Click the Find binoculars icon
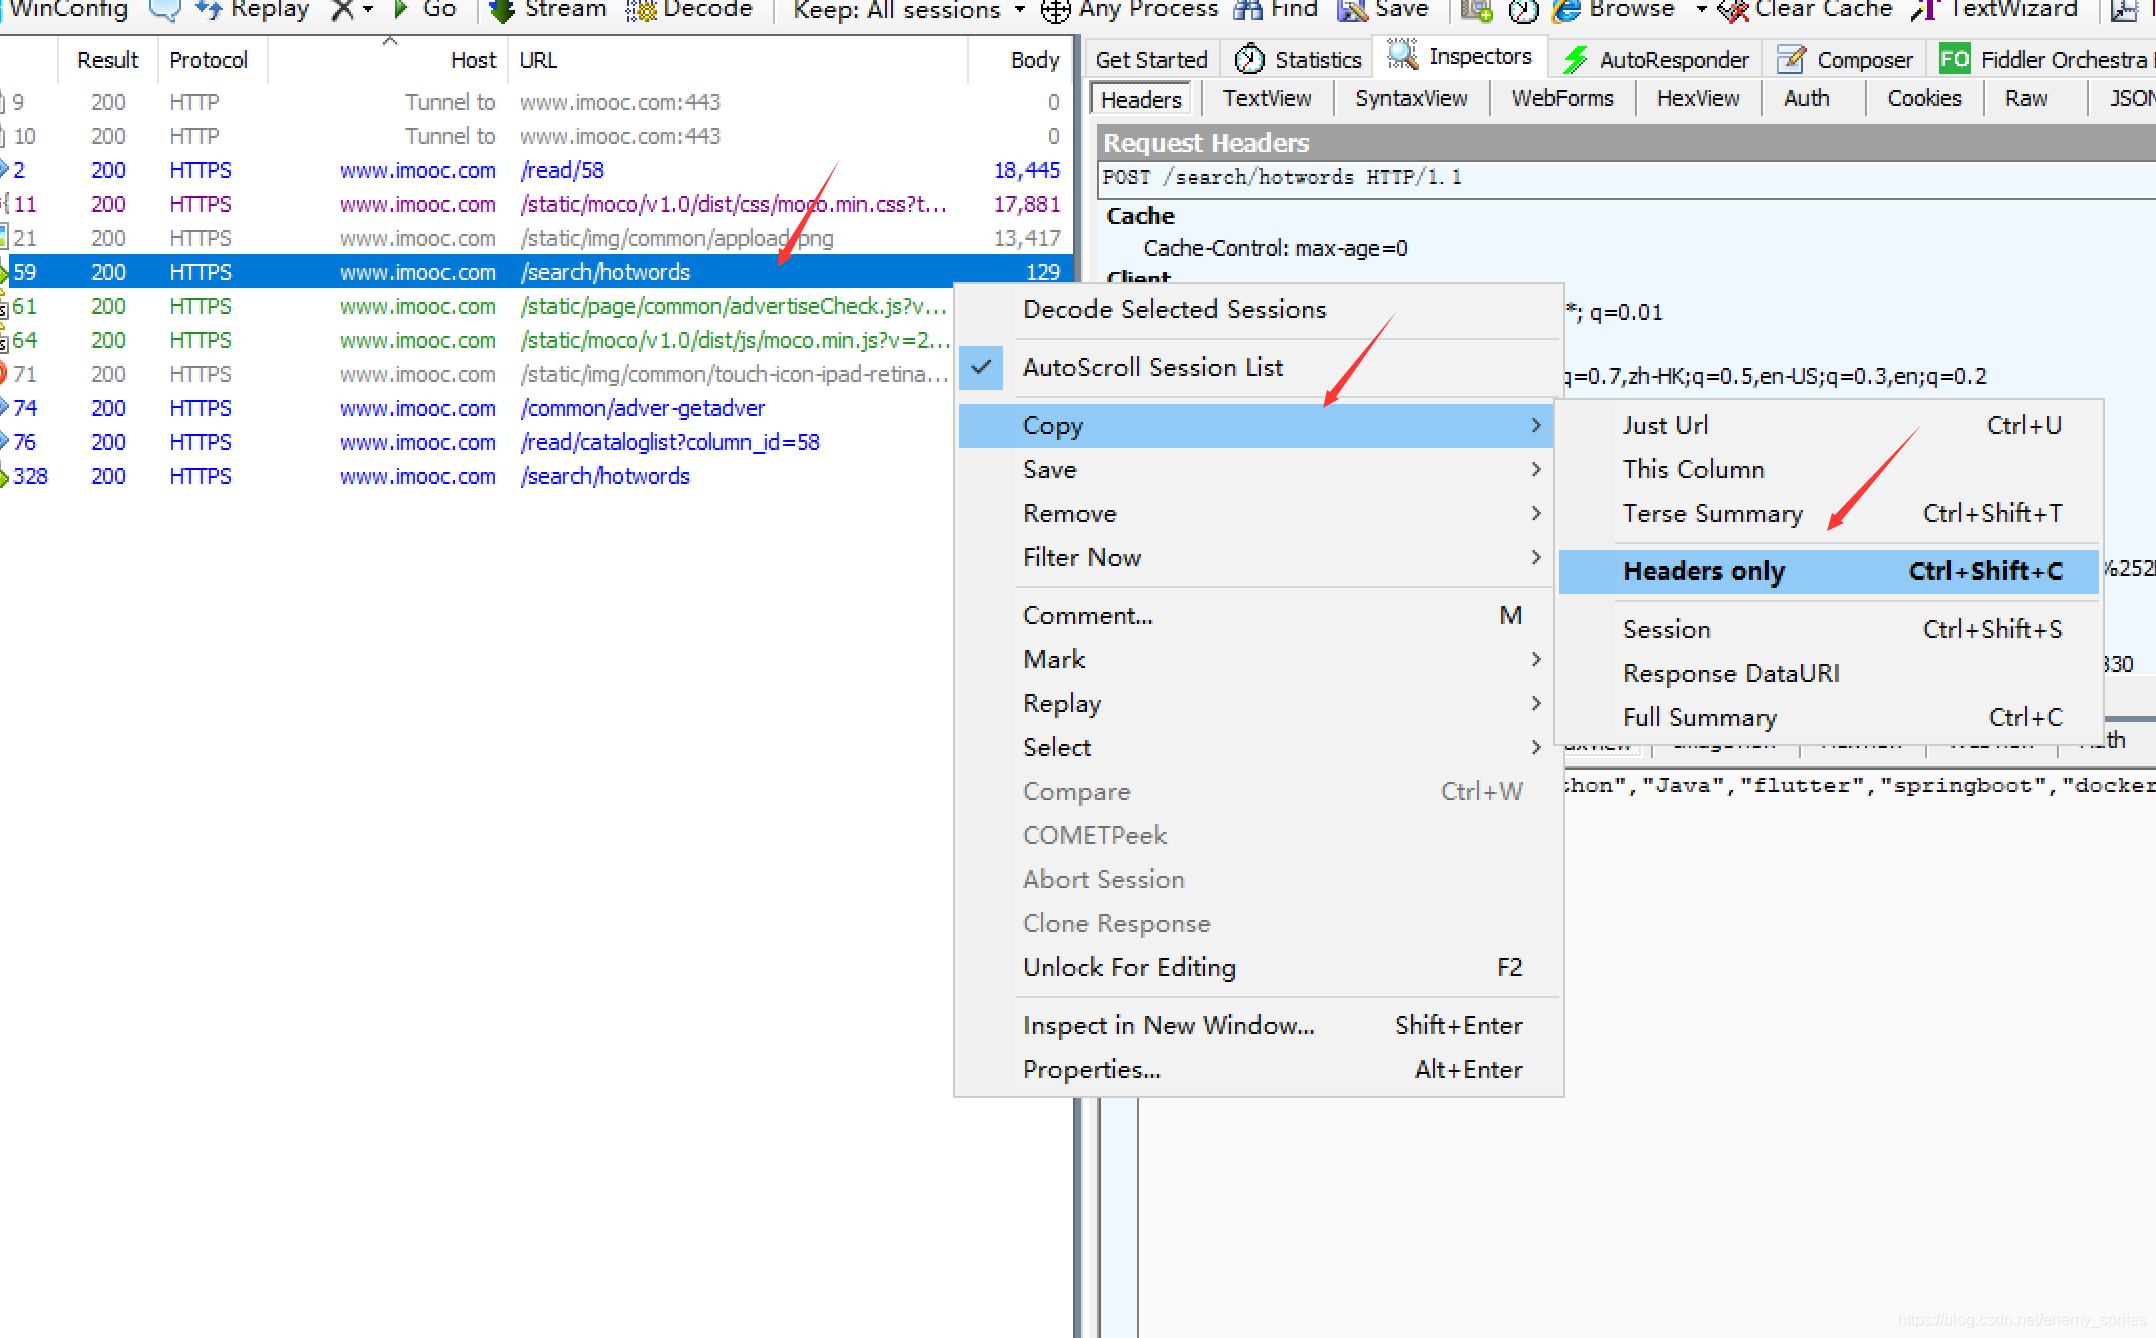The image size is (2156, 1338). pyautogui.click(x=1248, y=10)
